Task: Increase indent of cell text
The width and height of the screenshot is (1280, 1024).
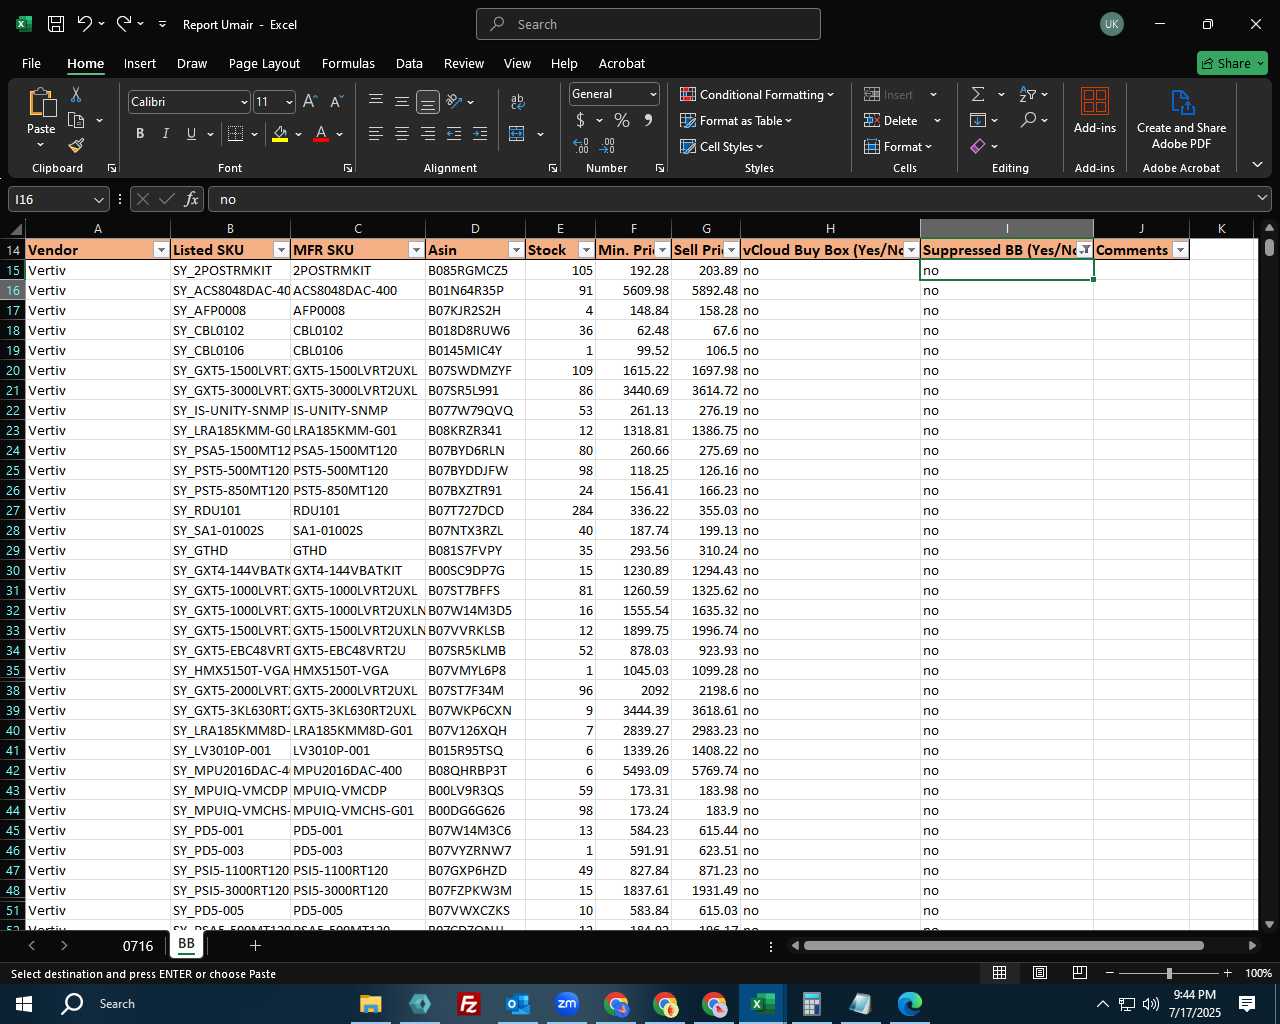Action: 479,134
